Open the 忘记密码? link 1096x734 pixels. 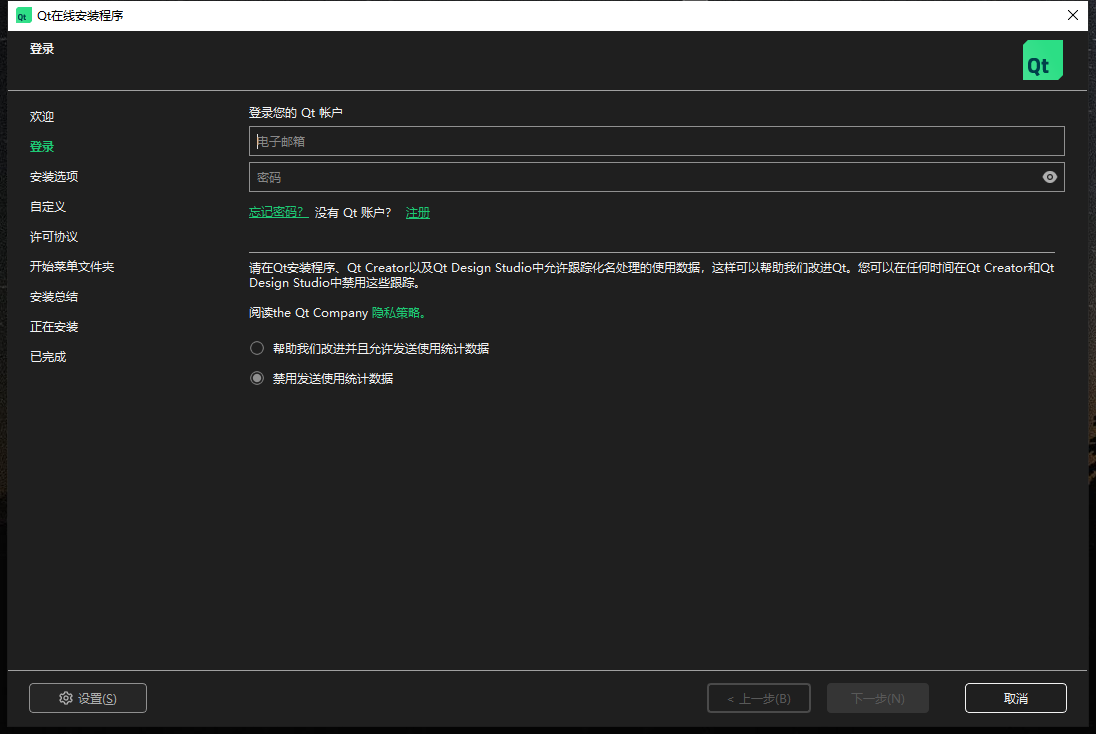278,213
